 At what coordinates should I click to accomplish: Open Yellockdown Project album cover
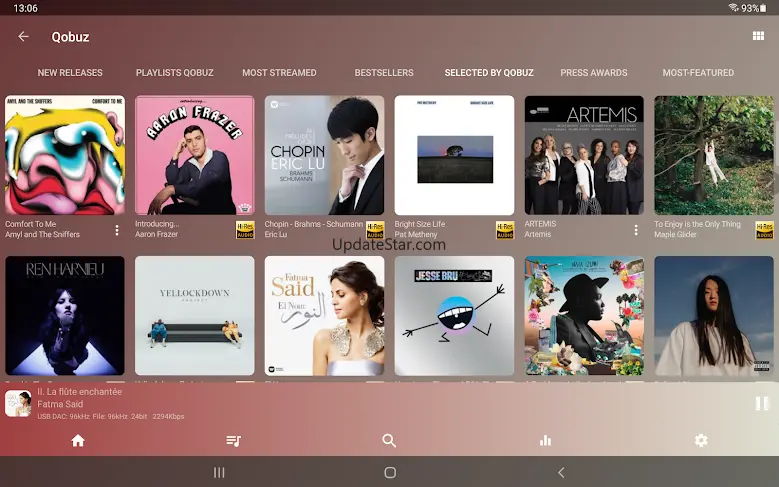[195, 316]
